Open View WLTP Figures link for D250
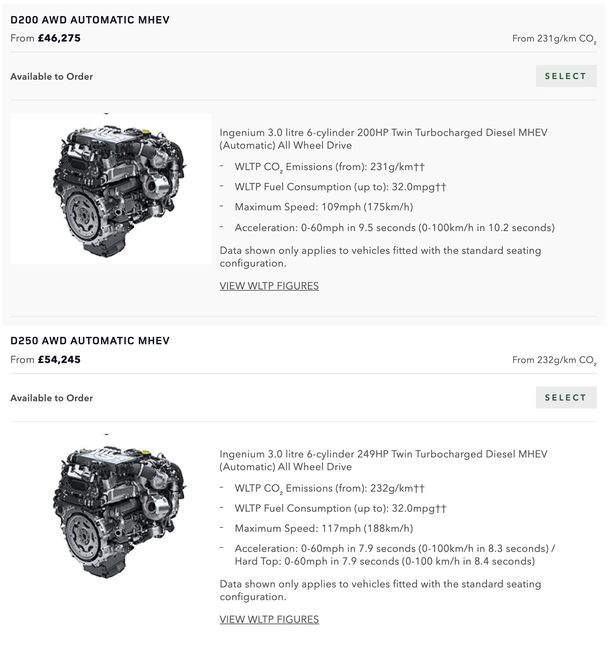Image resolution: width=609 pixels, height=649 pixels. pos(269,620)
